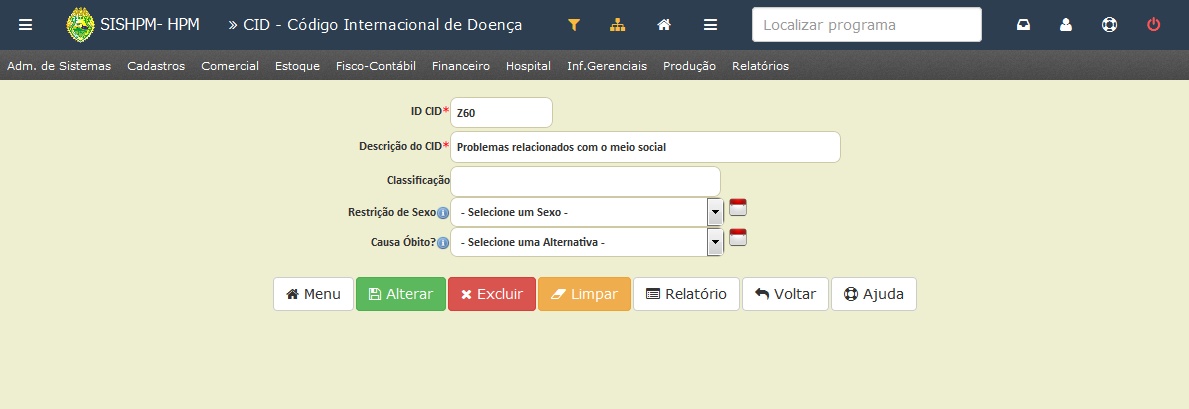Click the orange Limpar button
Image resolution: width=1189 pixels, height=409 pixels.
click(585, 294)
